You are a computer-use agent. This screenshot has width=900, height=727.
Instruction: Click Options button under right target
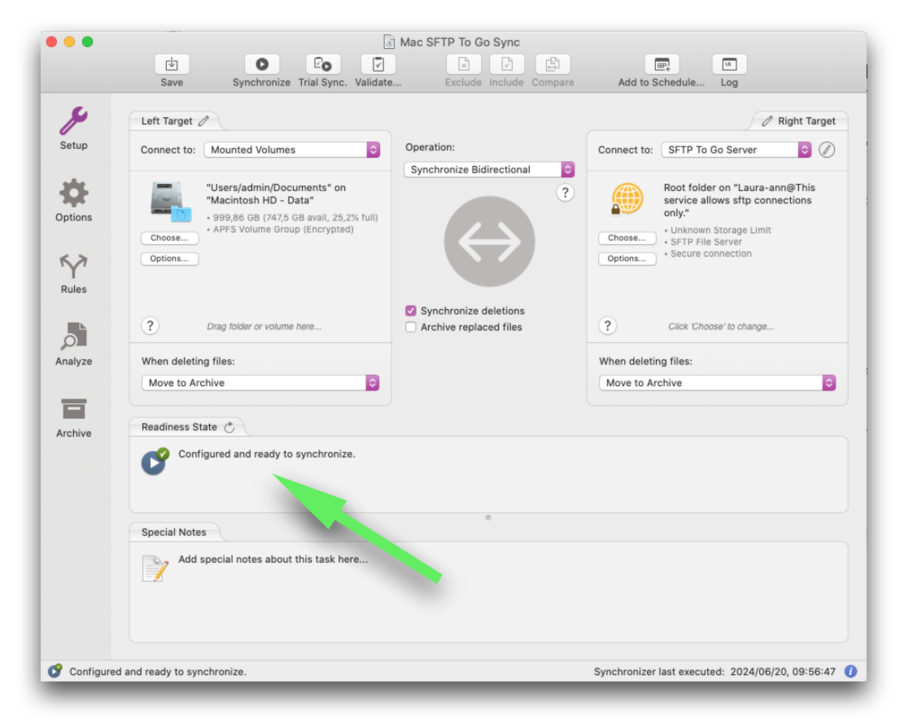pyautogui.click(x=627, y=258)
